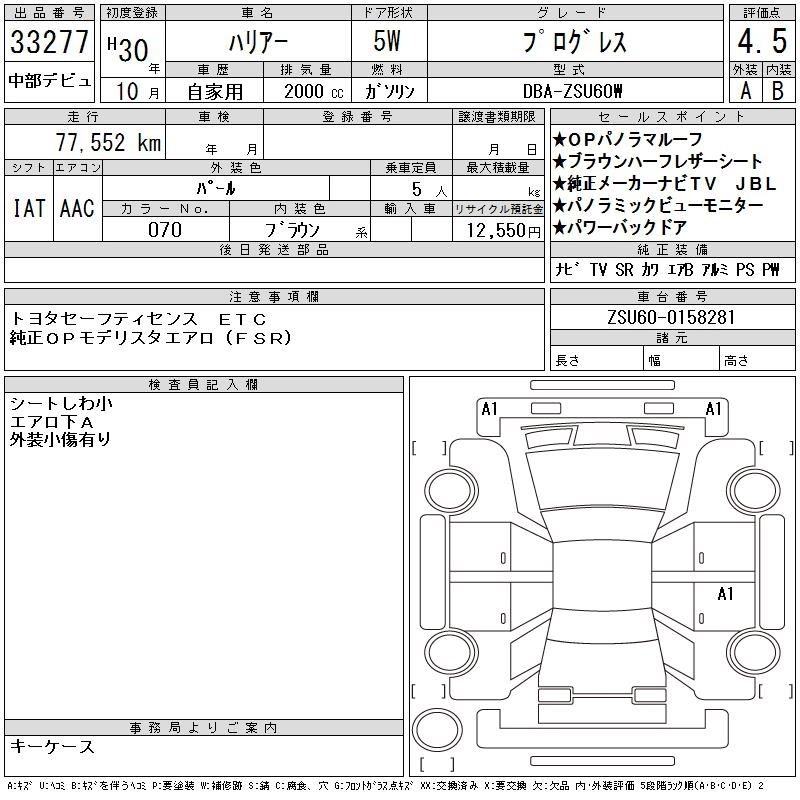Click the lot number 33277
The width and height of the screenshot is (800, 800).
(x=49, y=42)
